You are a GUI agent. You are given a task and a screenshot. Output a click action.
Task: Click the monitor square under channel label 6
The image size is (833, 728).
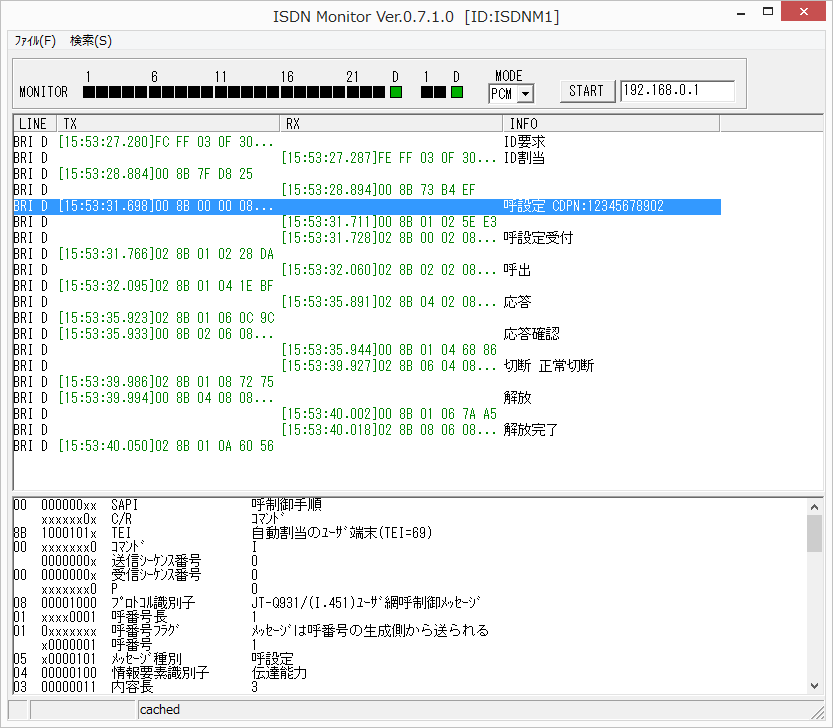155,92
